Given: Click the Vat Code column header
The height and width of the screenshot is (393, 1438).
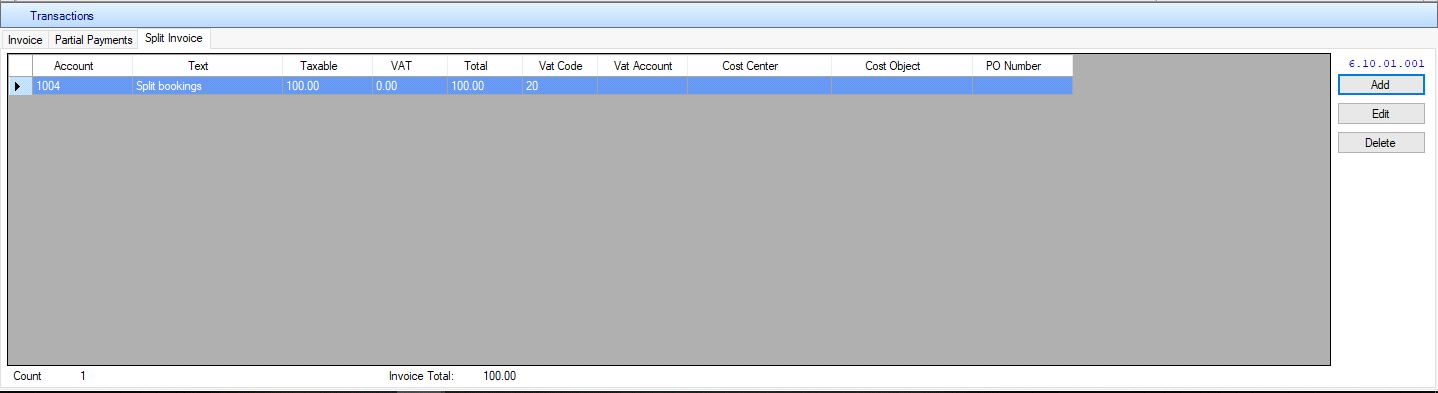Looking at the screenshot, I should pyautogui.click(x=560, y=66).
